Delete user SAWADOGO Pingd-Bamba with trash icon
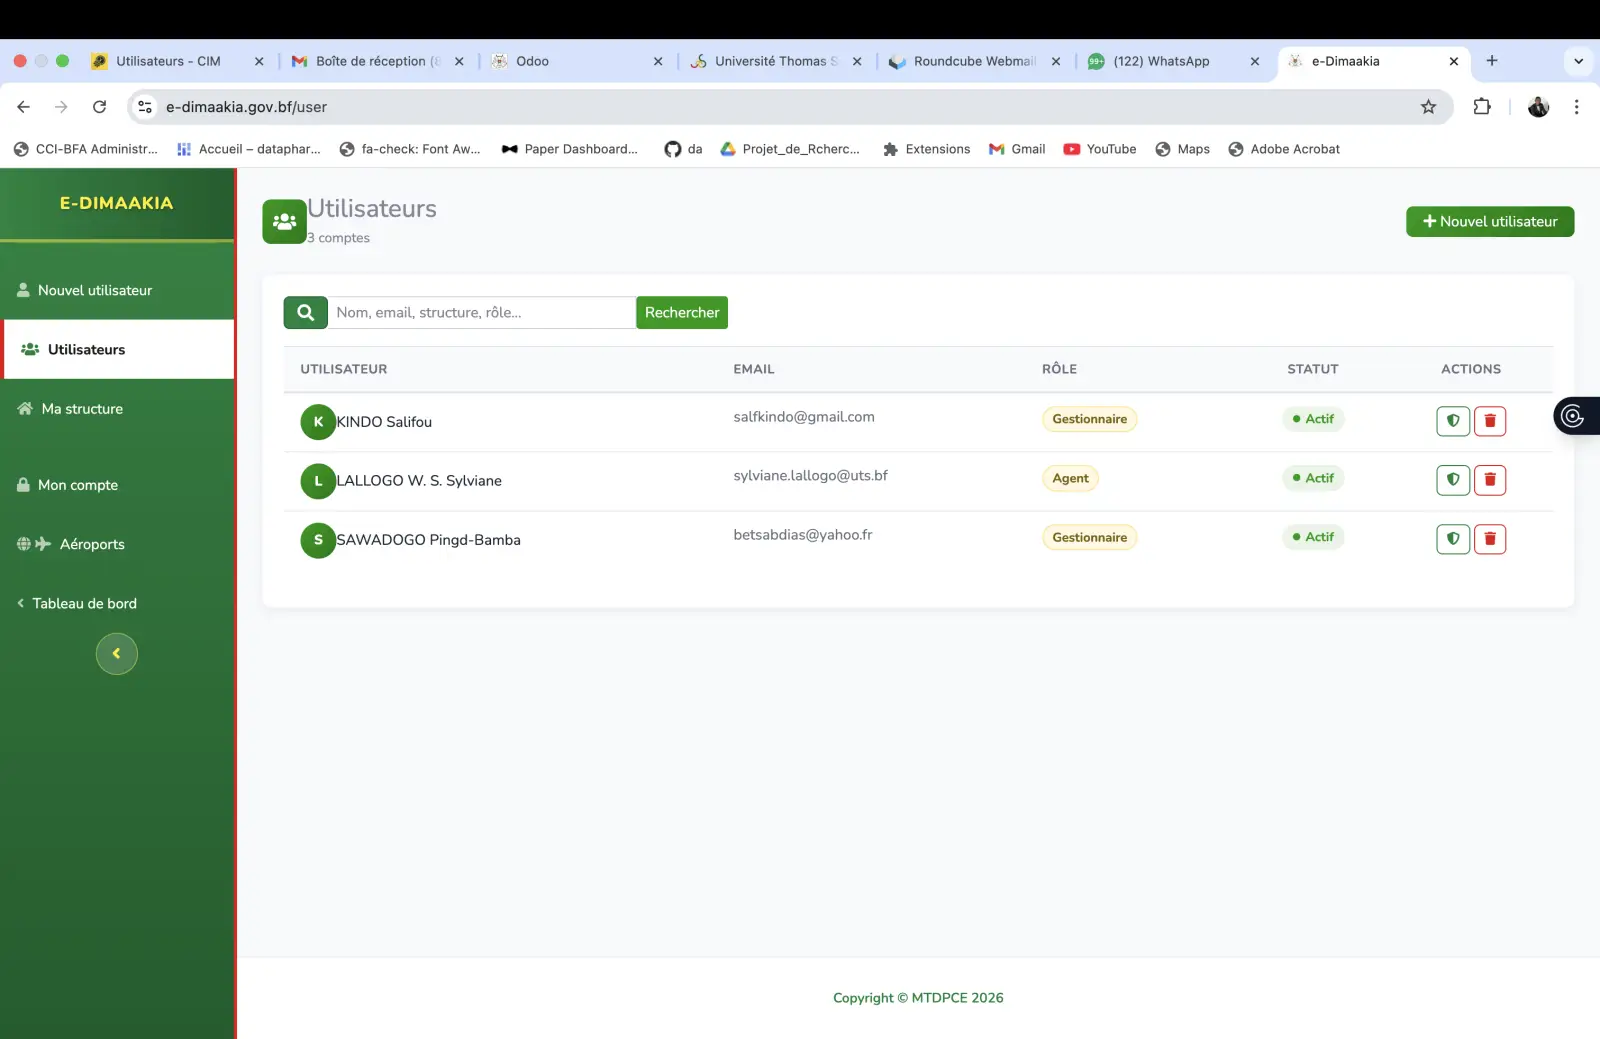Image resolution: width=1600 pixels, height=1039 pixels. coord(1490,539)
